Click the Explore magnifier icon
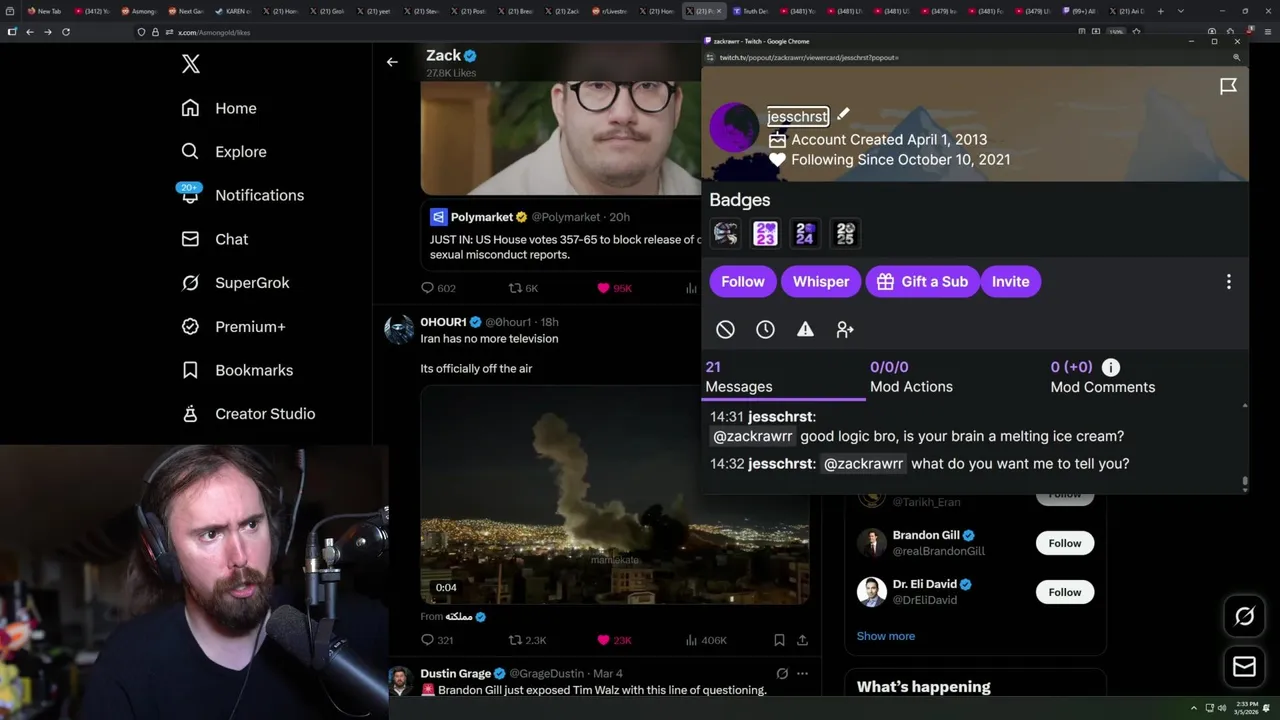 [190, 152]
